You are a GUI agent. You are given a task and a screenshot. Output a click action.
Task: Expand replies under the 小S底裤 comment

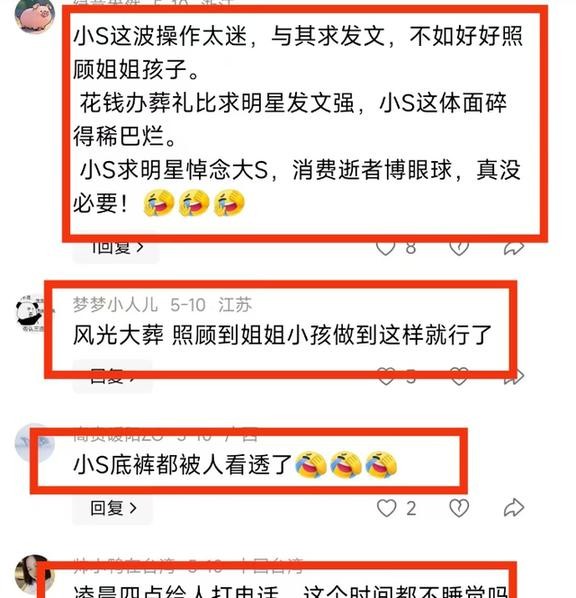[x=113, y=508]
